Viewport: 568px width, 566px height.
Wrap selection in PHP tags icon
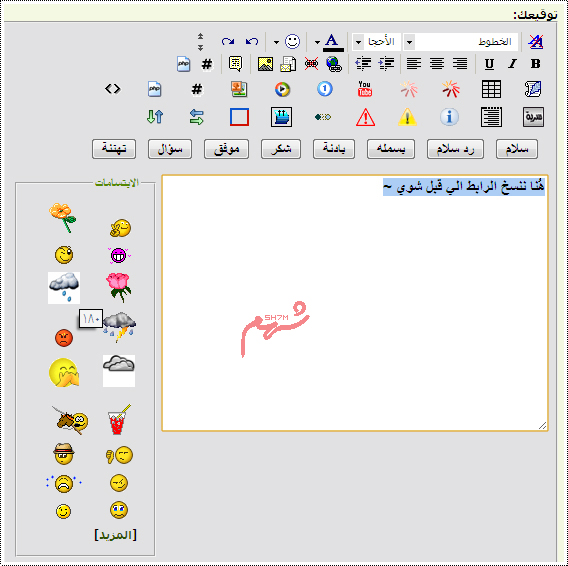(183, 64)
